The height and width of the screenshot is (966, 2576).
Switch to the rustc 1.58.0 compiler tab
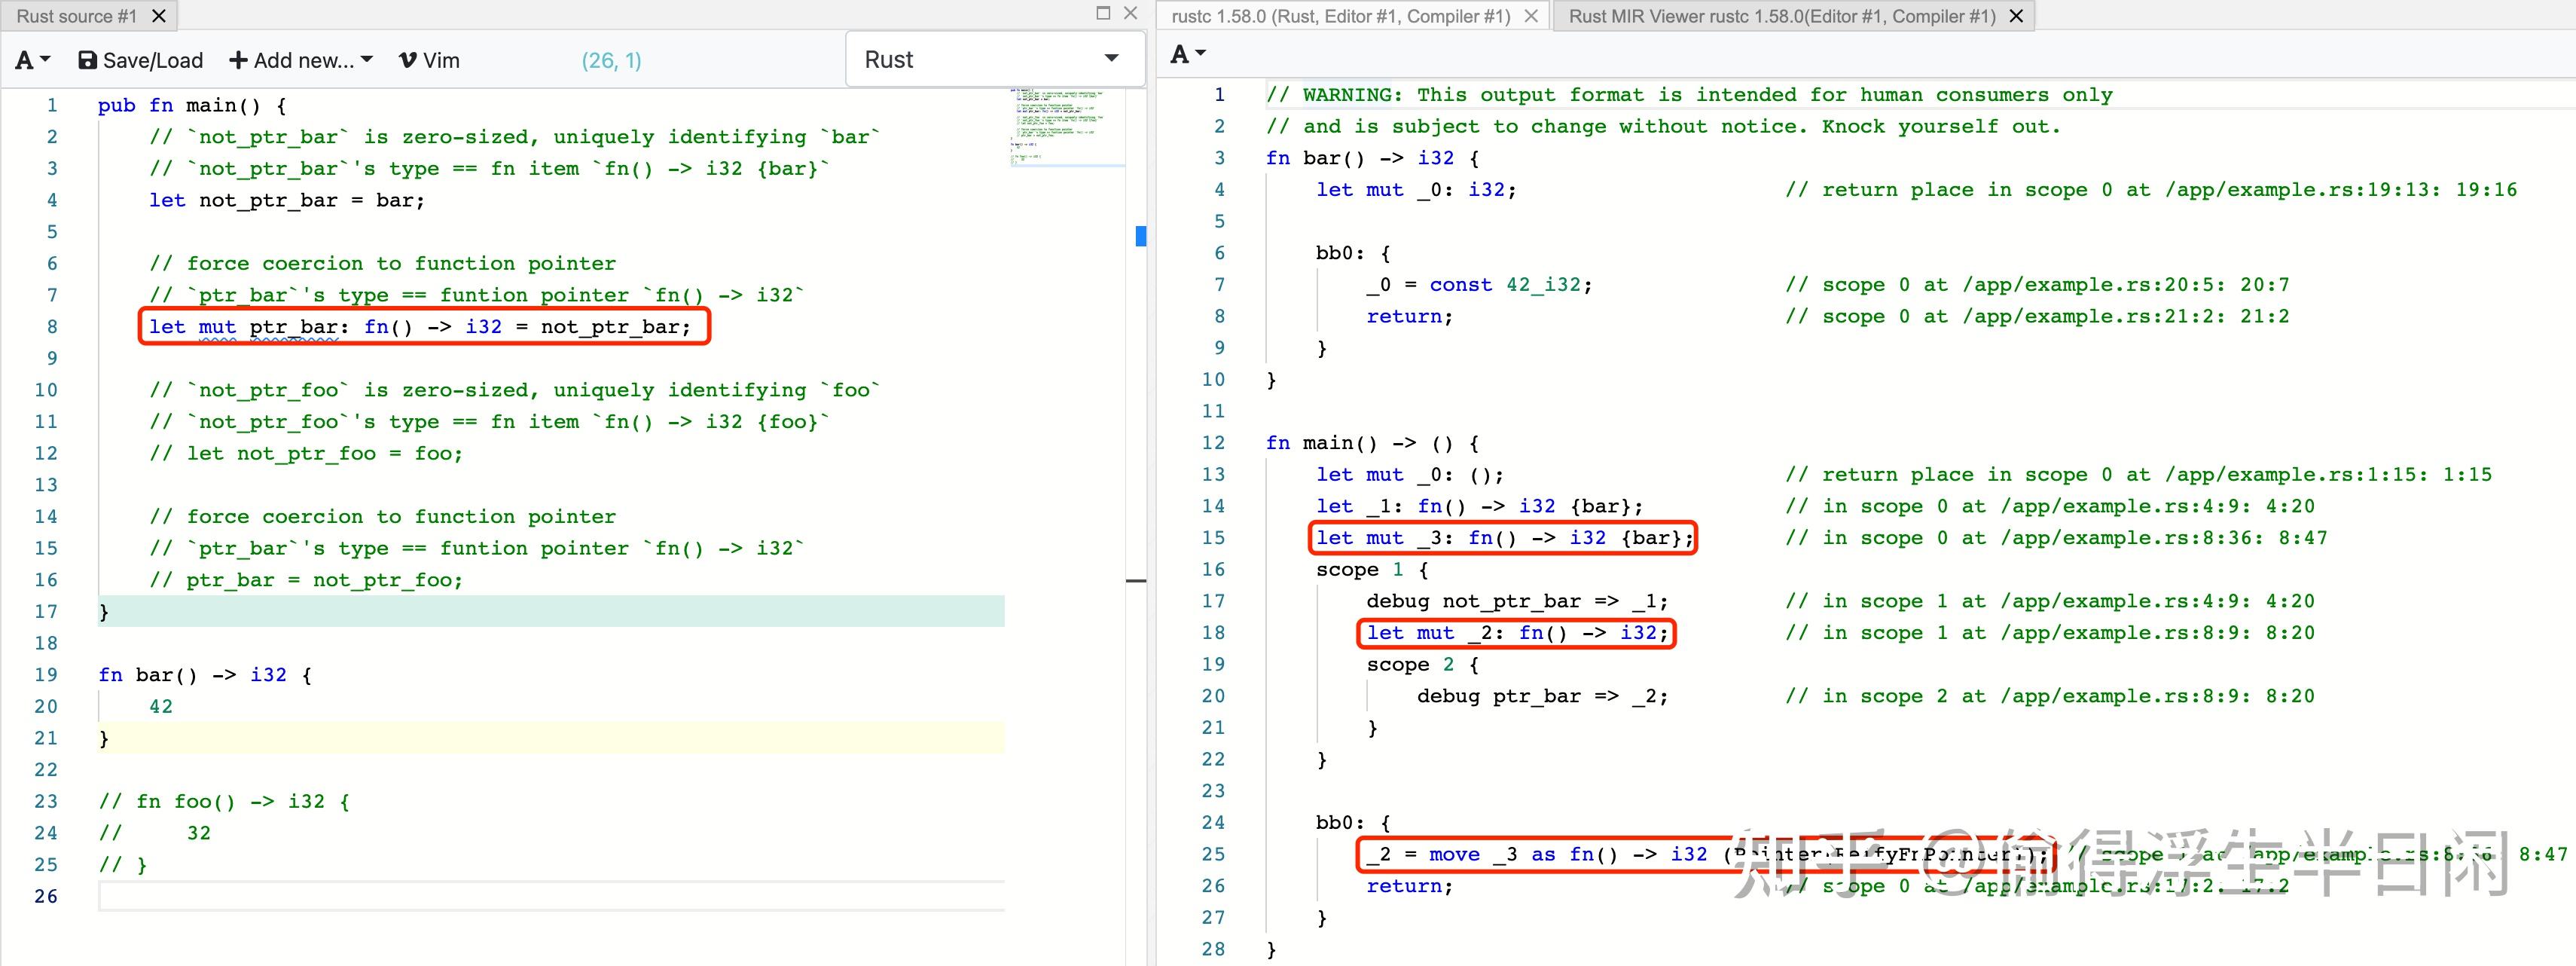tap(1340, 16)
